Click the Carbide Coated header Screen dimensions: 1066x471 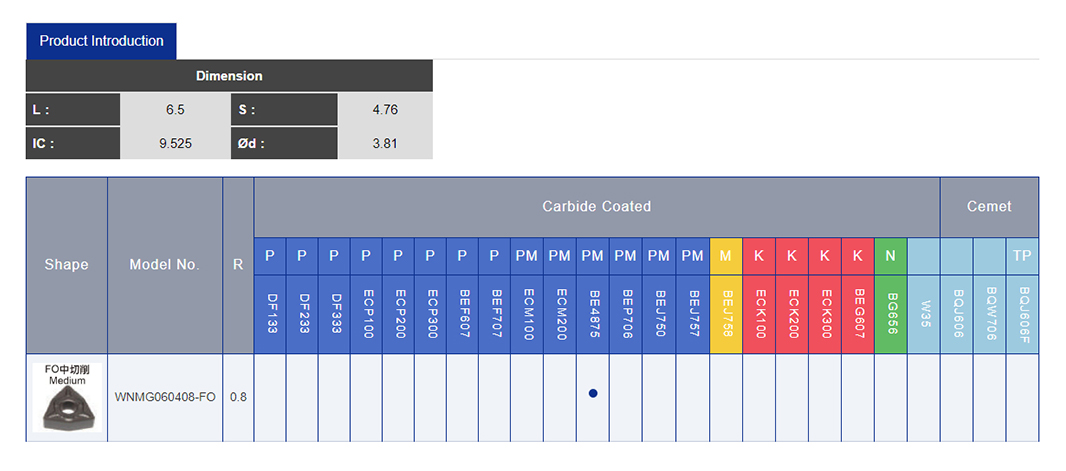596,207
